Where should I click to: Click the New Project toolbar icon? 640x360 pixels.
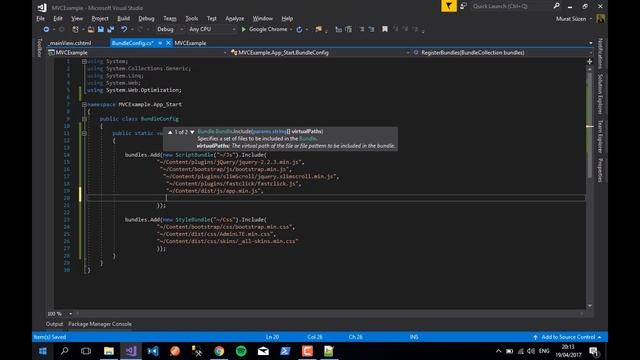click(x=76, y=29)
